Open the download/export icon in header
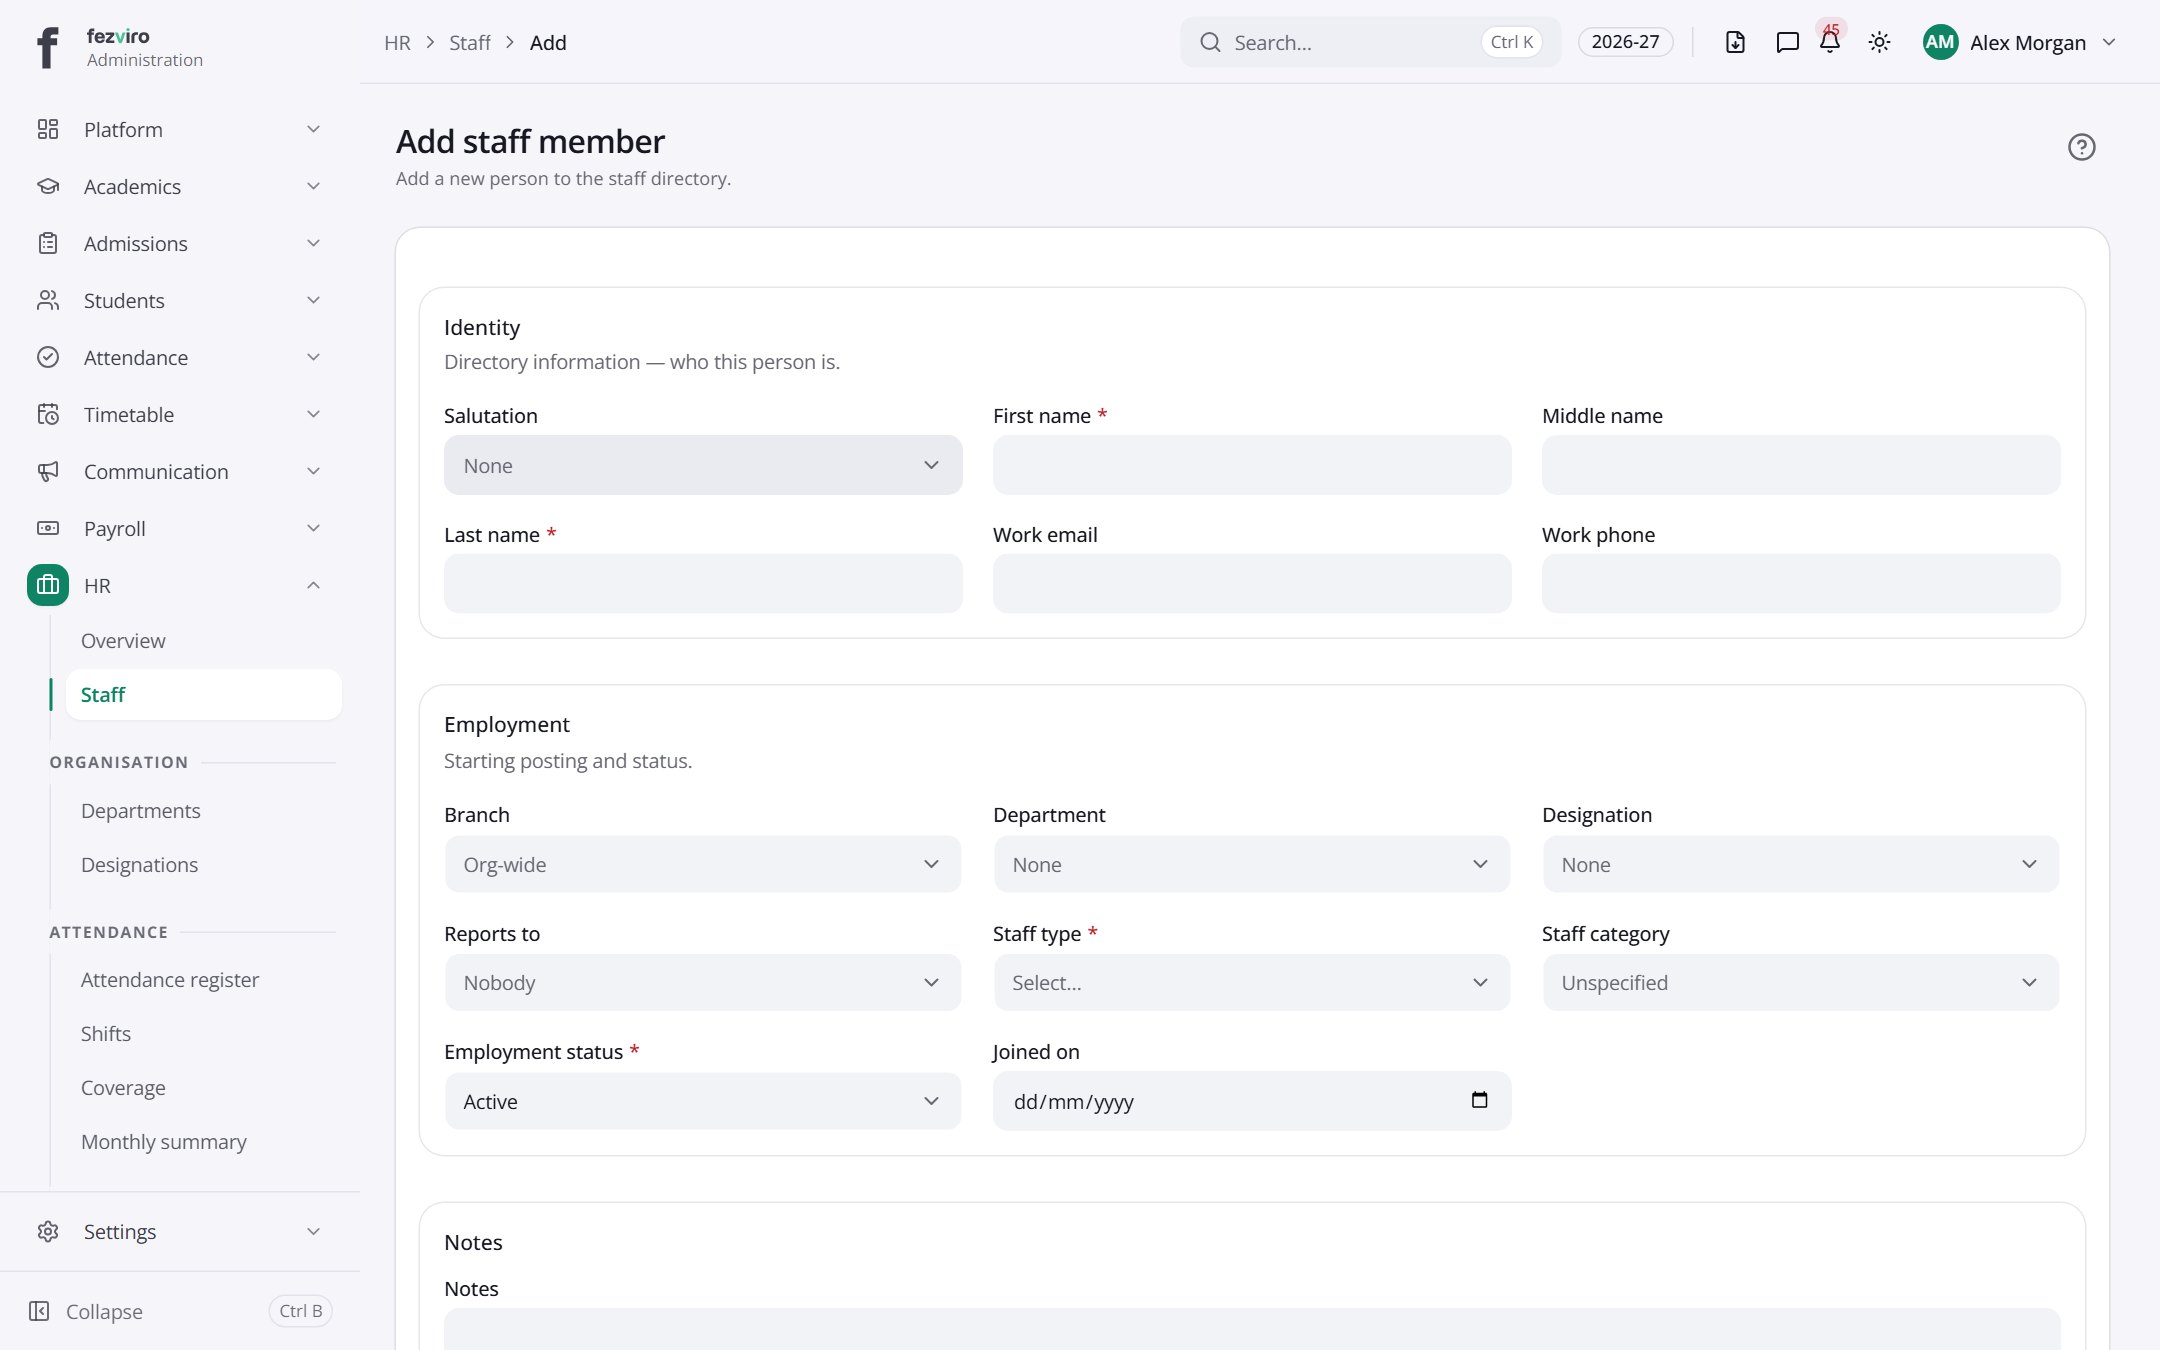This screenshot has width=2160, height=1350. (1735, 42)
